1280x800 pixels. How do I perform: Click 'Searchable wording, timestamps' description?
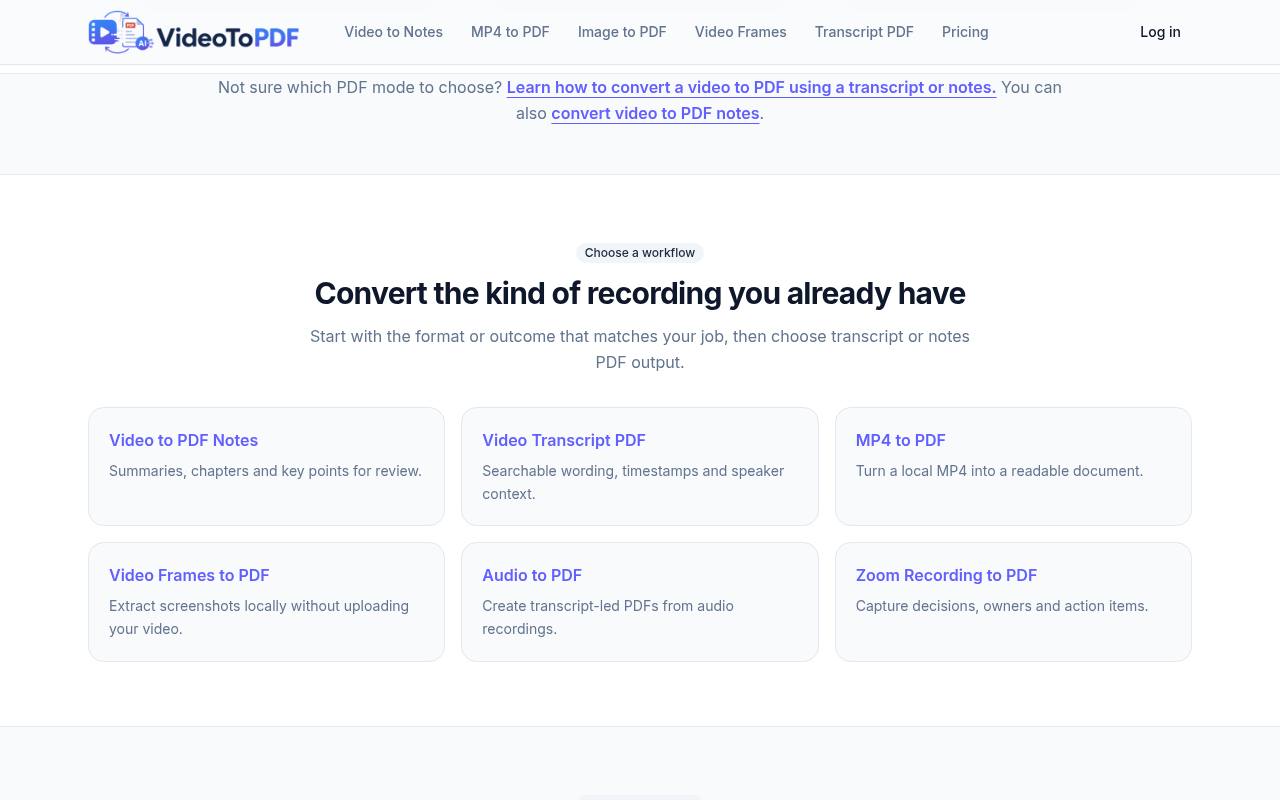coord(633,482)
